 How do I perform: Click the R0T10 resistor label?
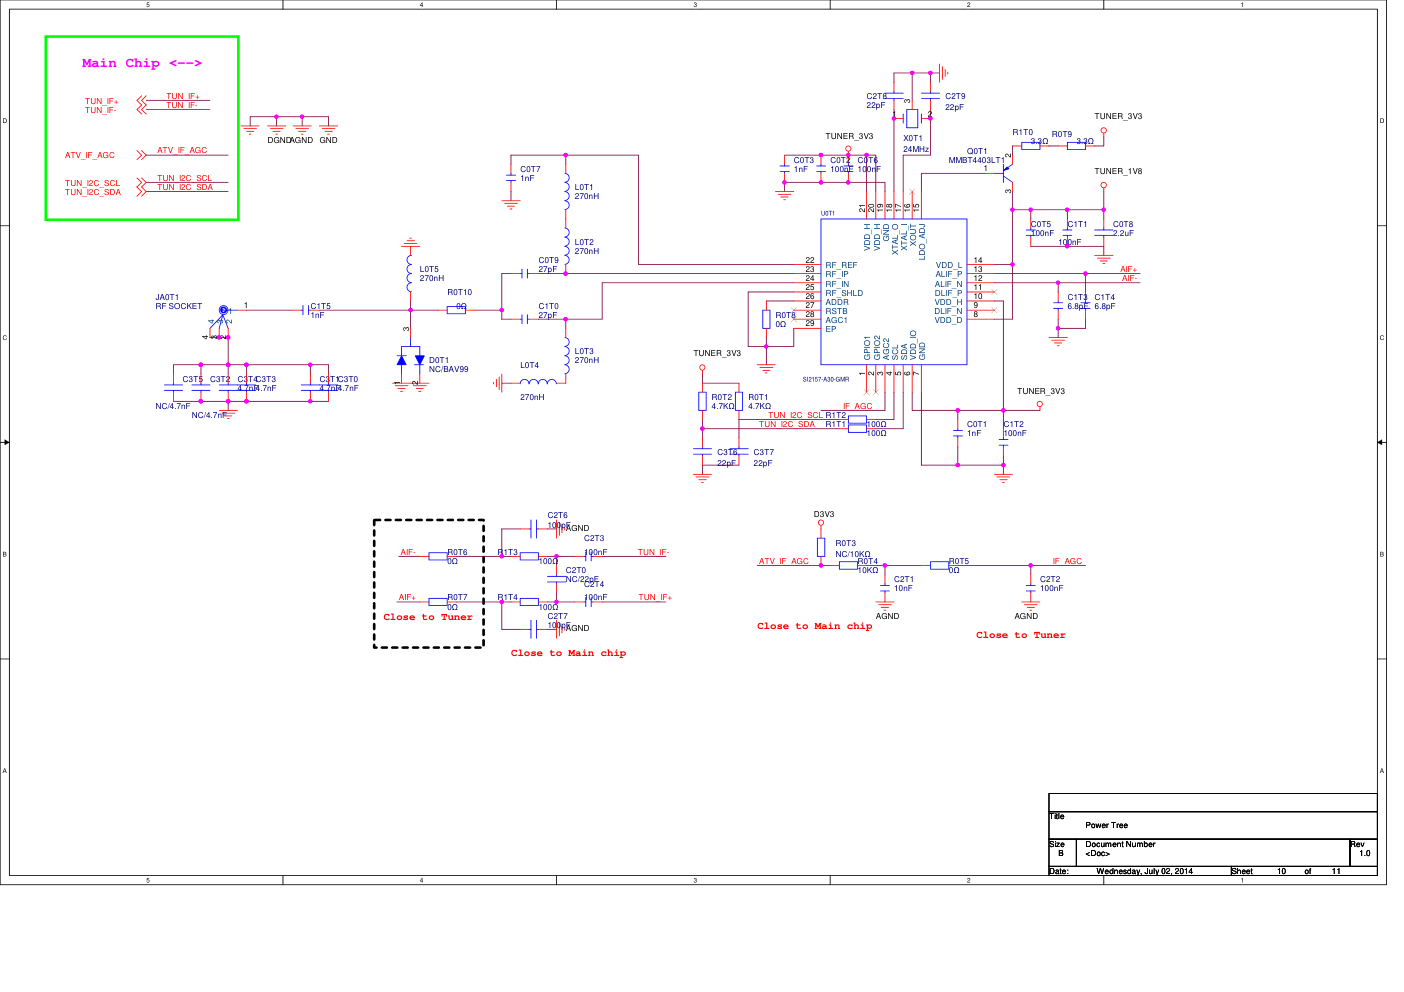(x=459, y=293)
